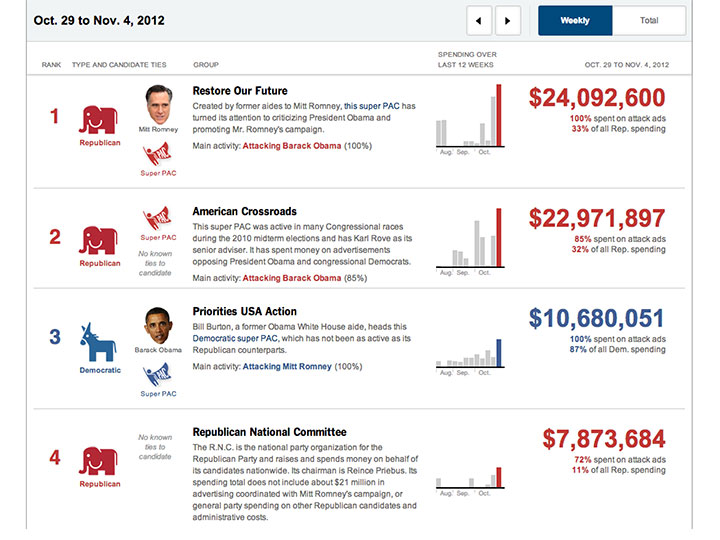Click the GROUP column header
Image resolution: width=720 pixels, height=540 pixels.
coord(206,65)
